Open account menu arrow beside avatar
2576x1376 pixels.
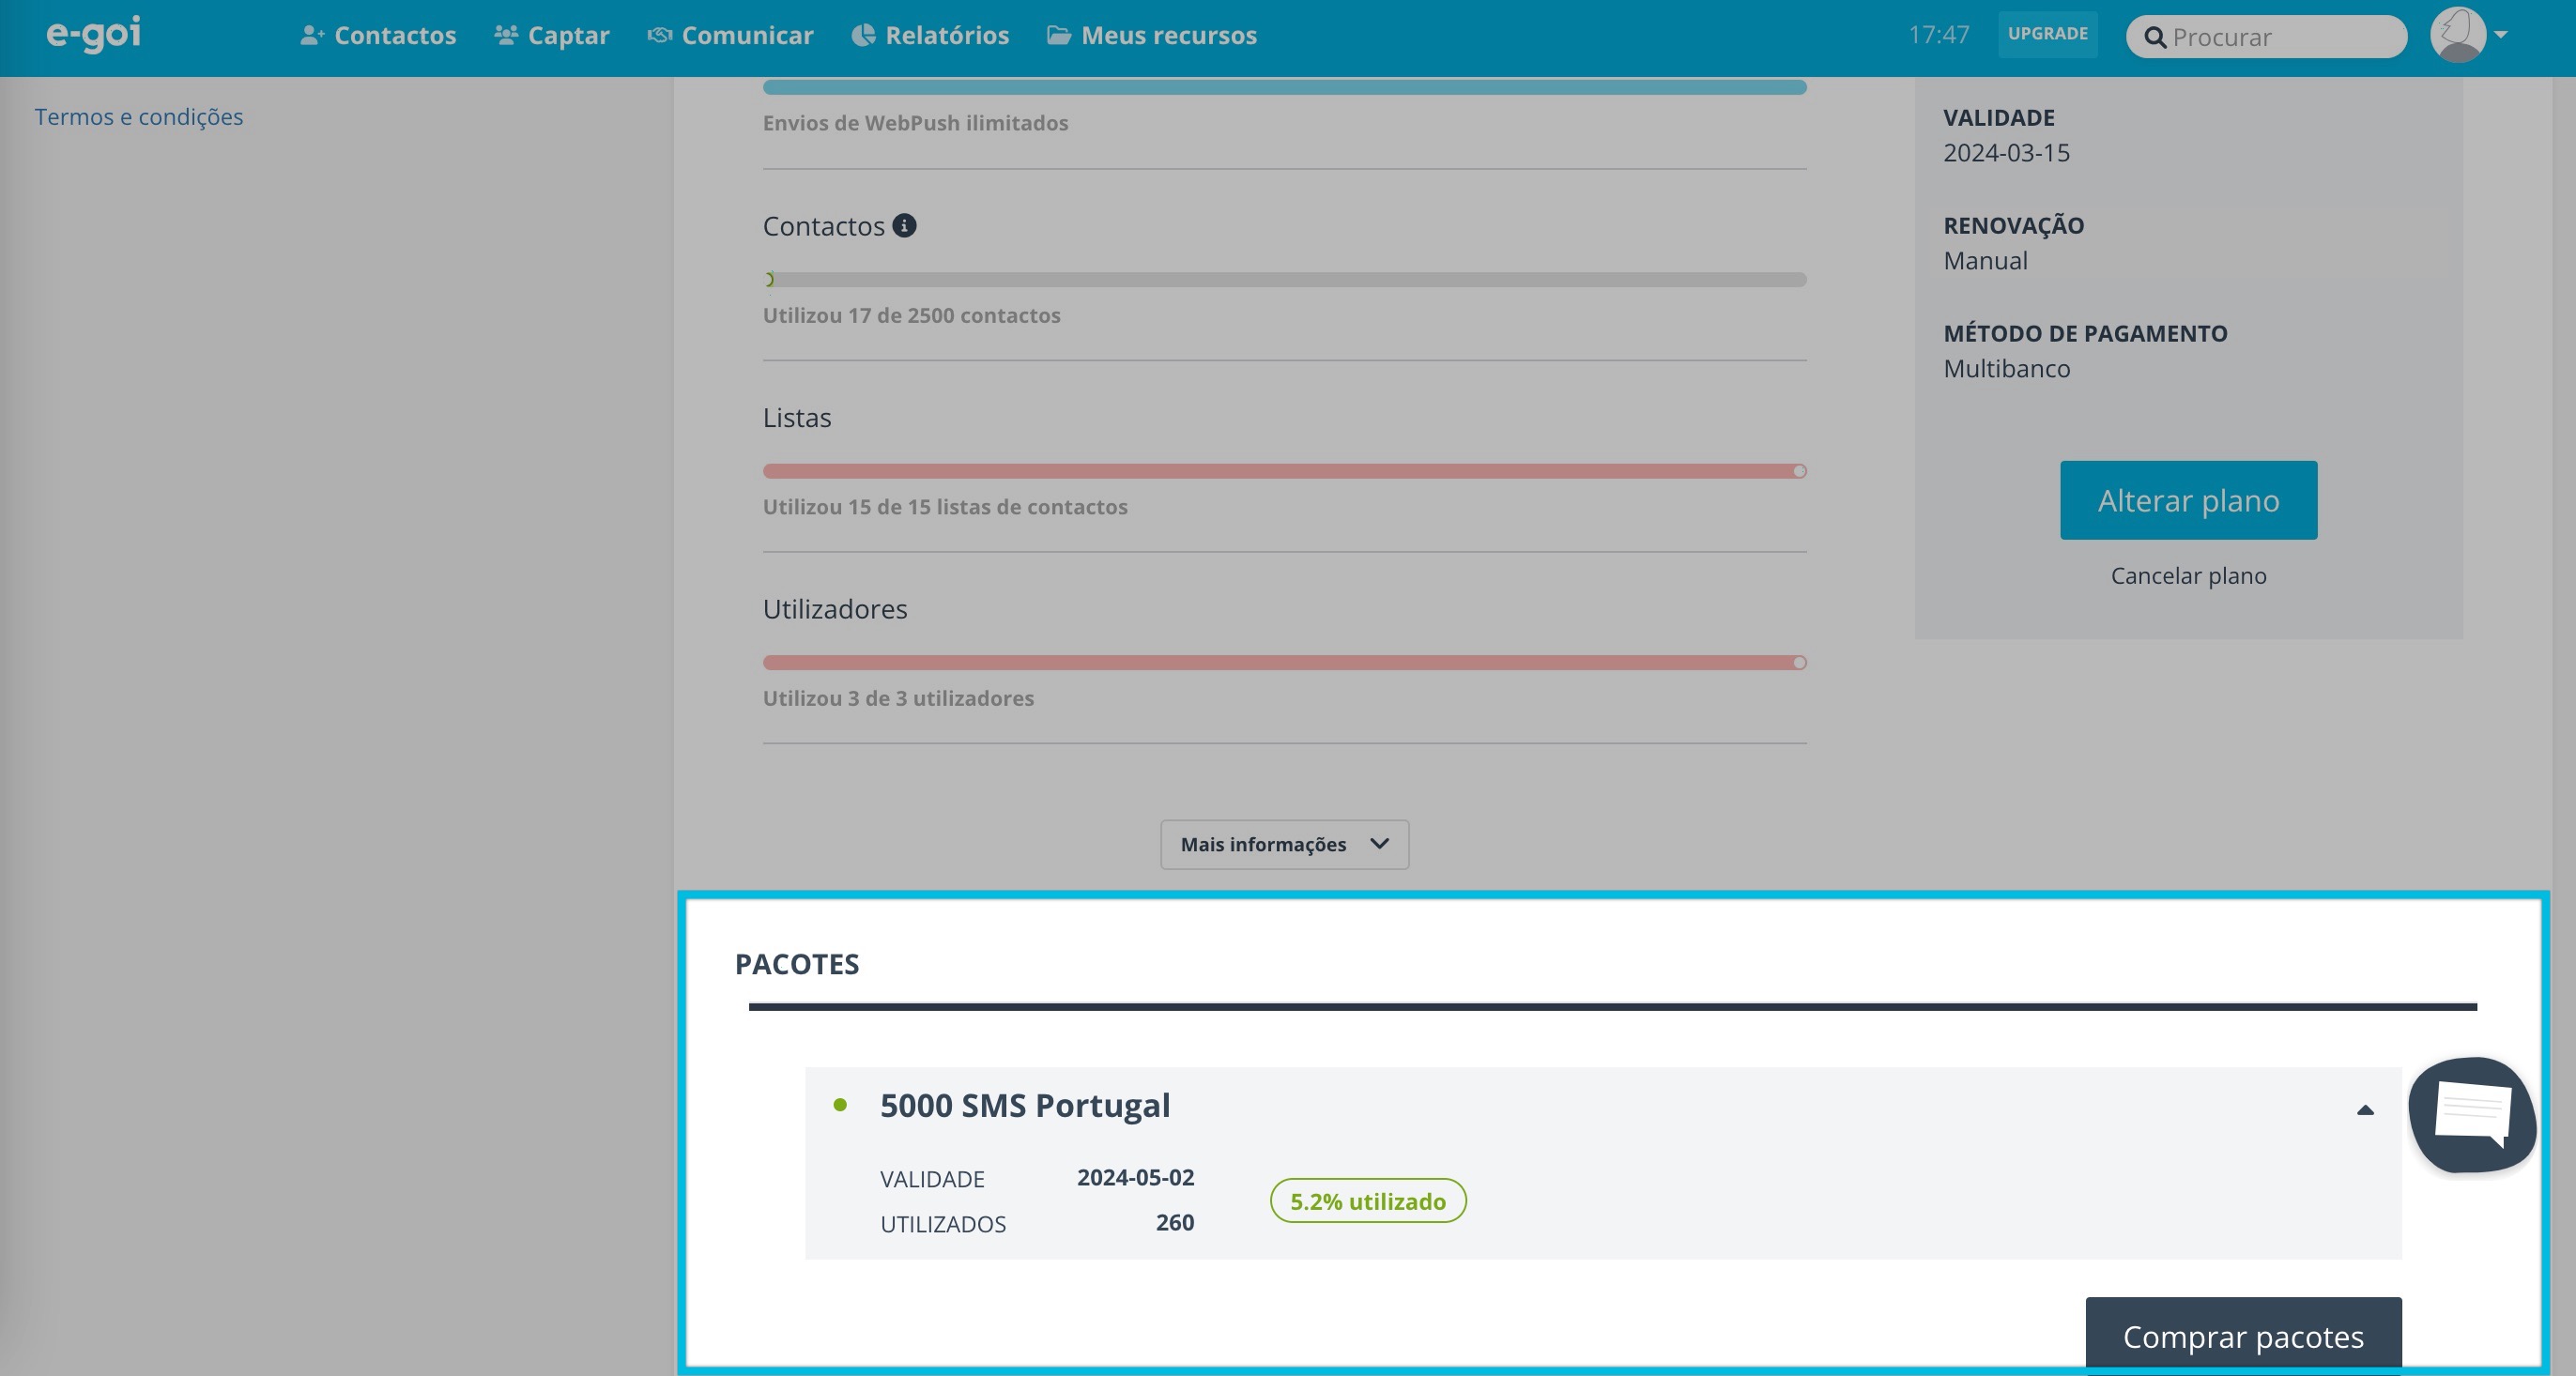(2501, 35)
